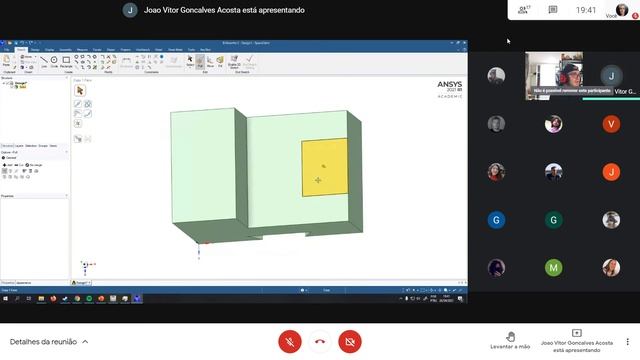Click Levantar a mão button
640x360 pixels.
510,341
